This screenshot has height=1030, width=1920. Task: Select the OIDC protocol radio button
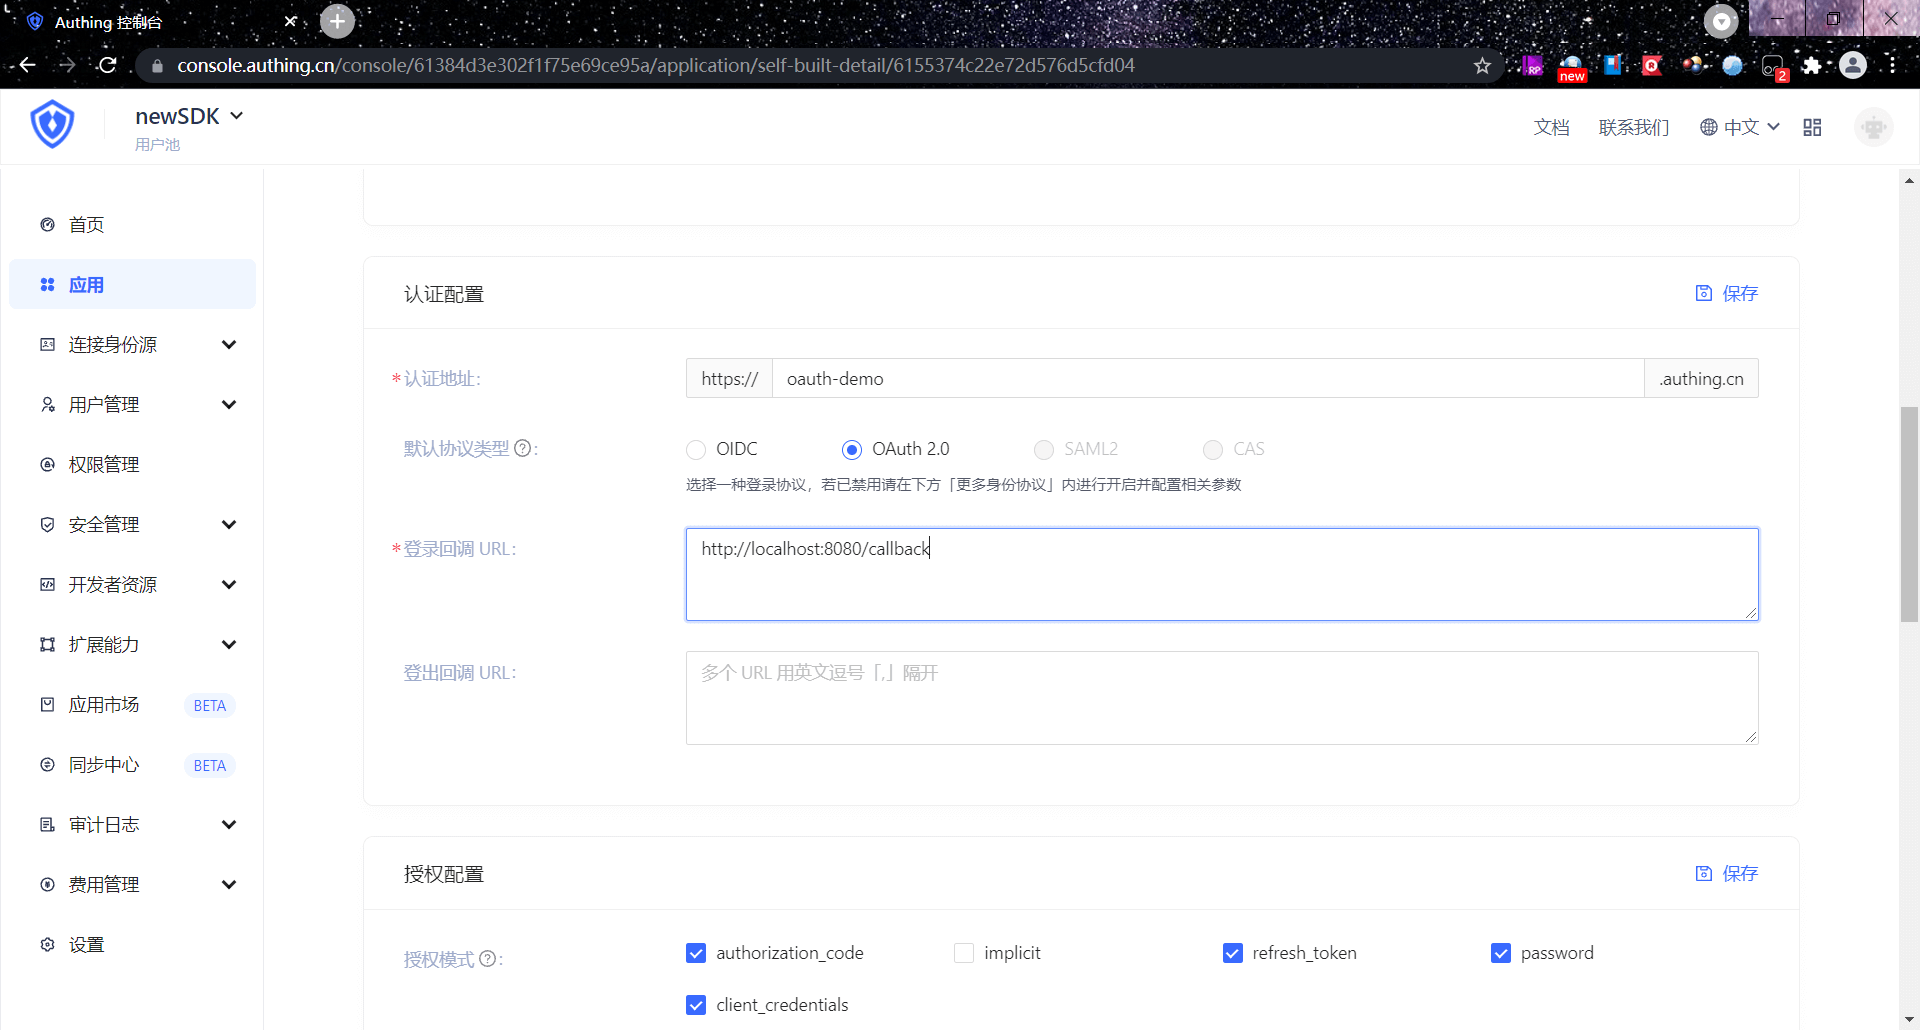[x=696, y=450]
